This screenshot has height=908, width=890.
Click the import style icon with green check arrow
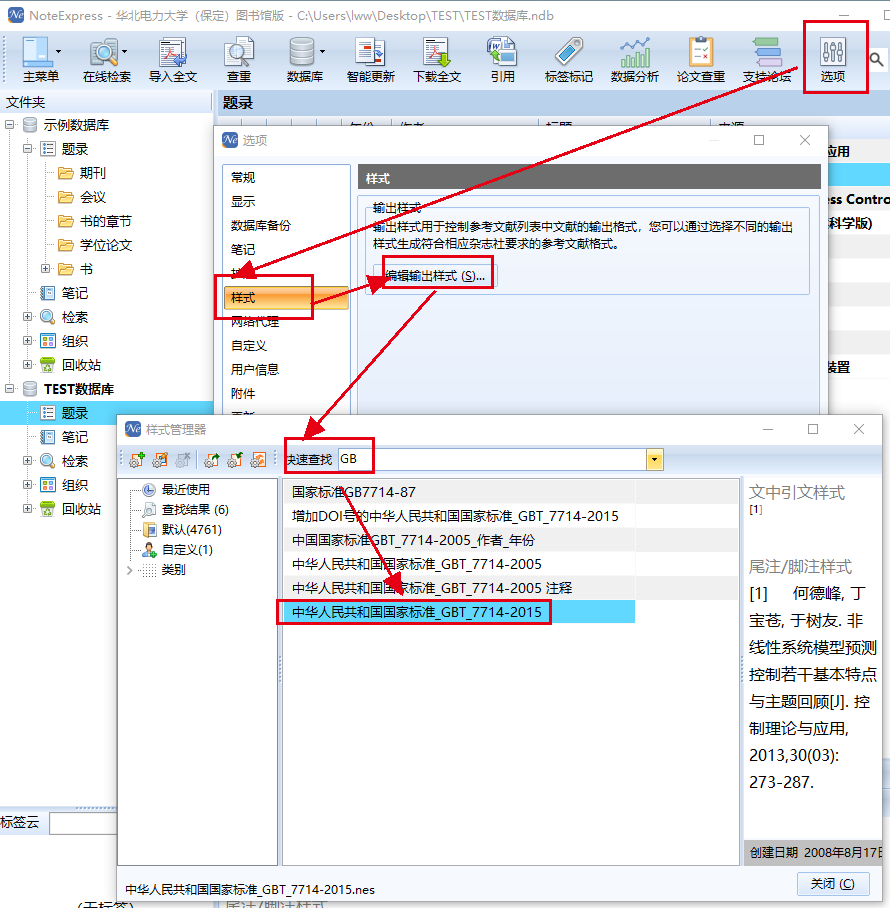tap(235, 460)
